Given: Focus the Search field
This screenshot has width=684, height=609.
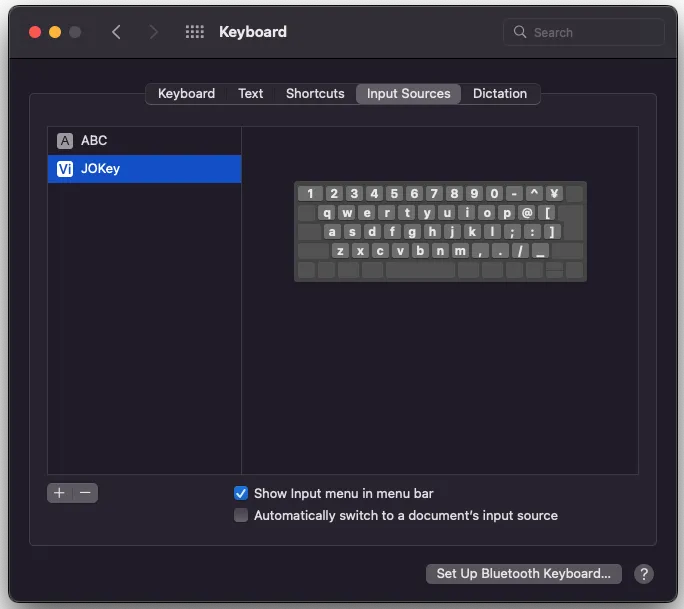Looking at the screenshot, I should [x=584, y=32].
